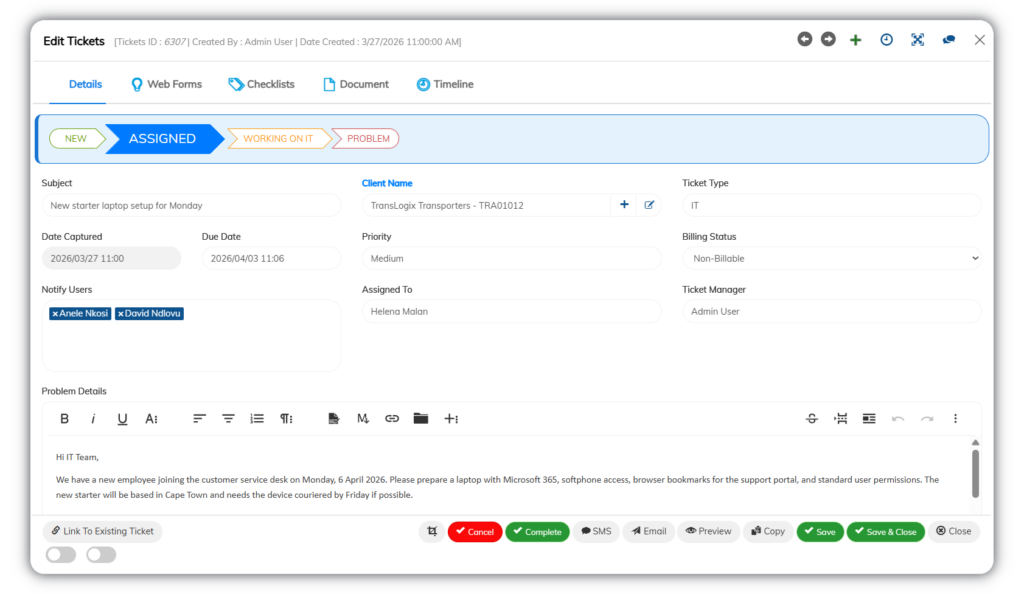The width and height of the screenshot is (1024, 594).
Task: Add new client with plus icon
Action: tap(624, 205)
